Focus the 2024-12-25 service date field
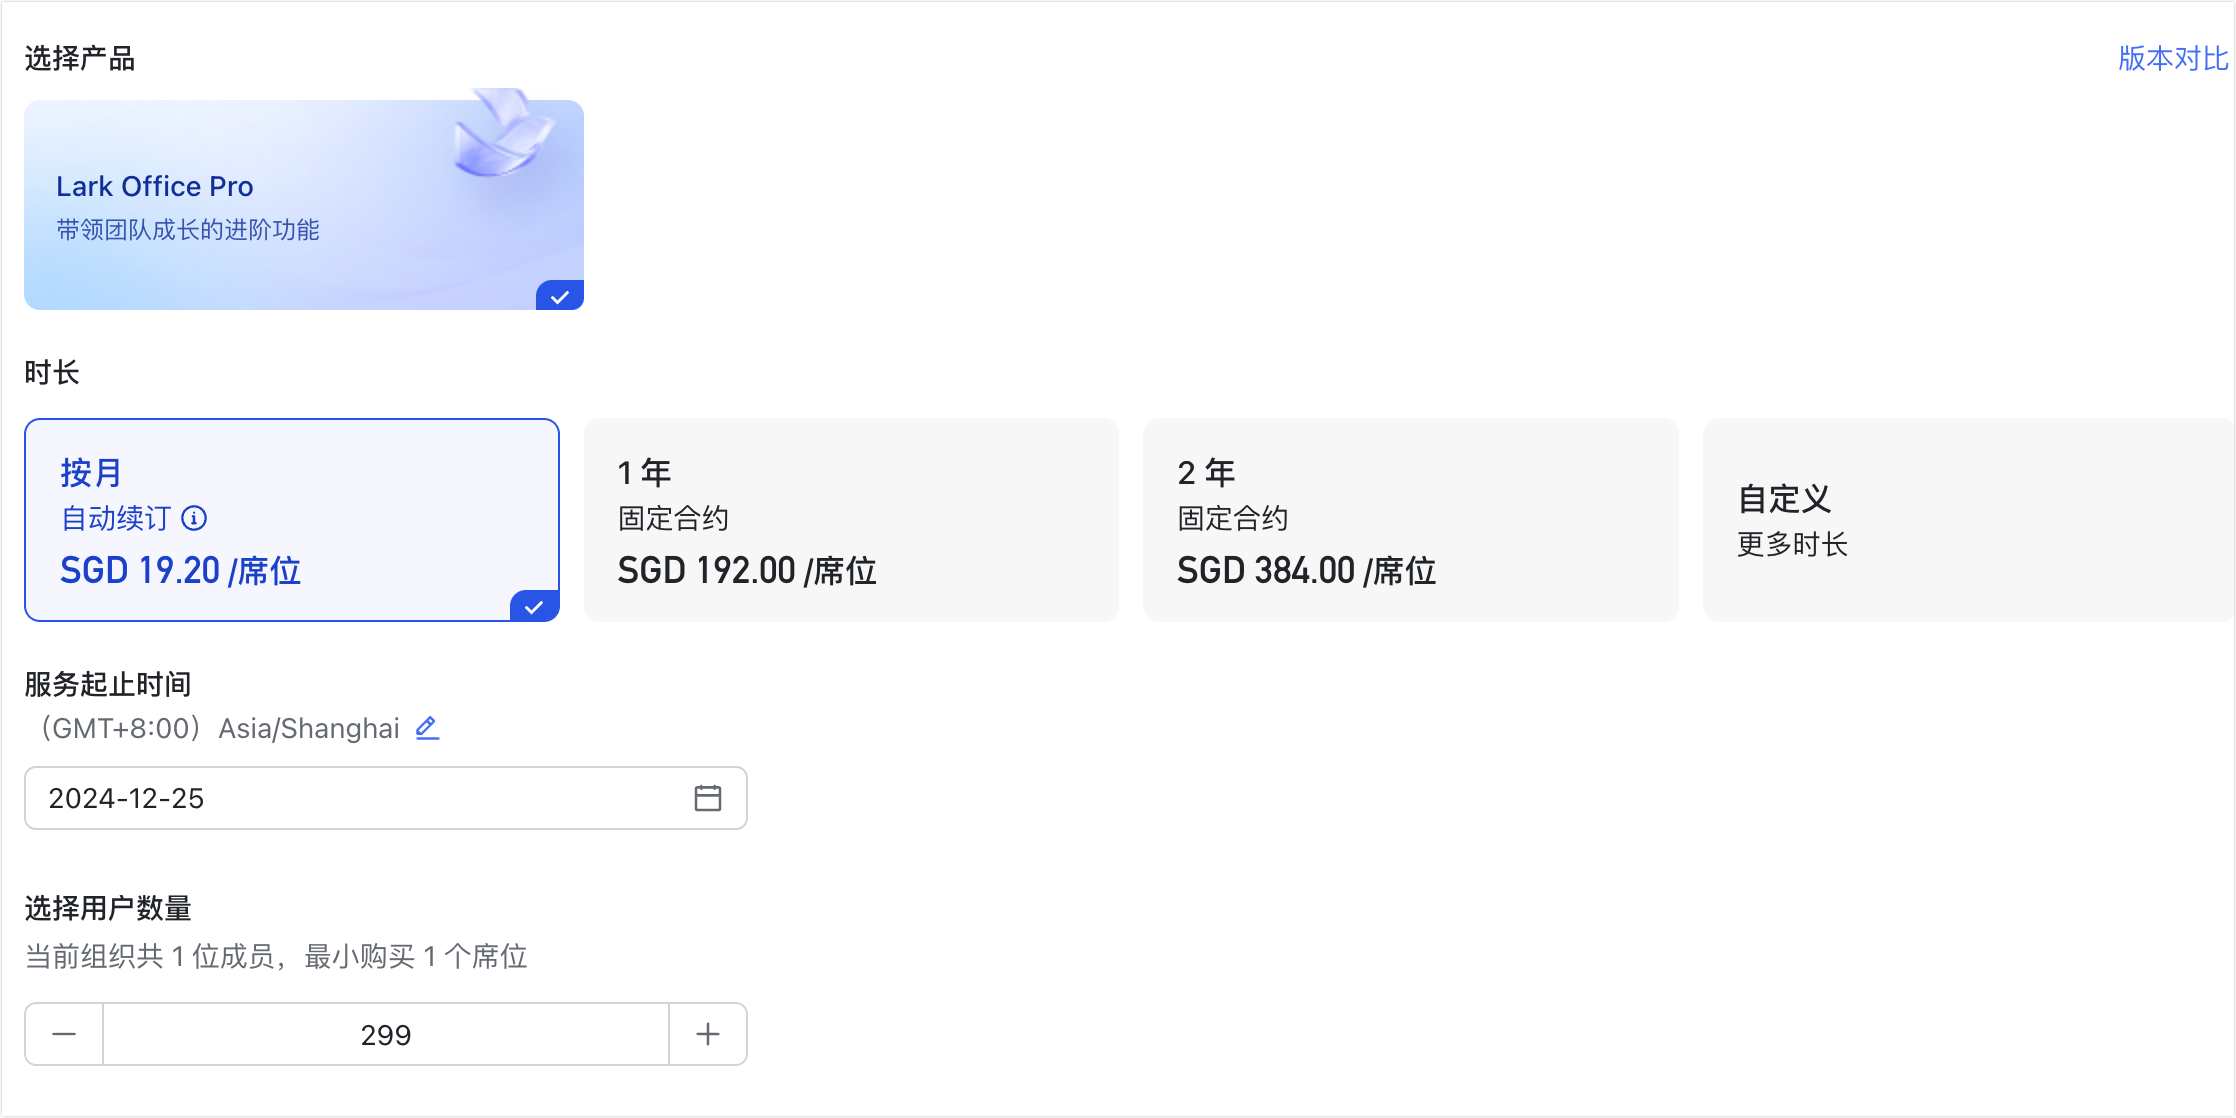Viewport: 2236px width, 1118px height. [386, 798]
